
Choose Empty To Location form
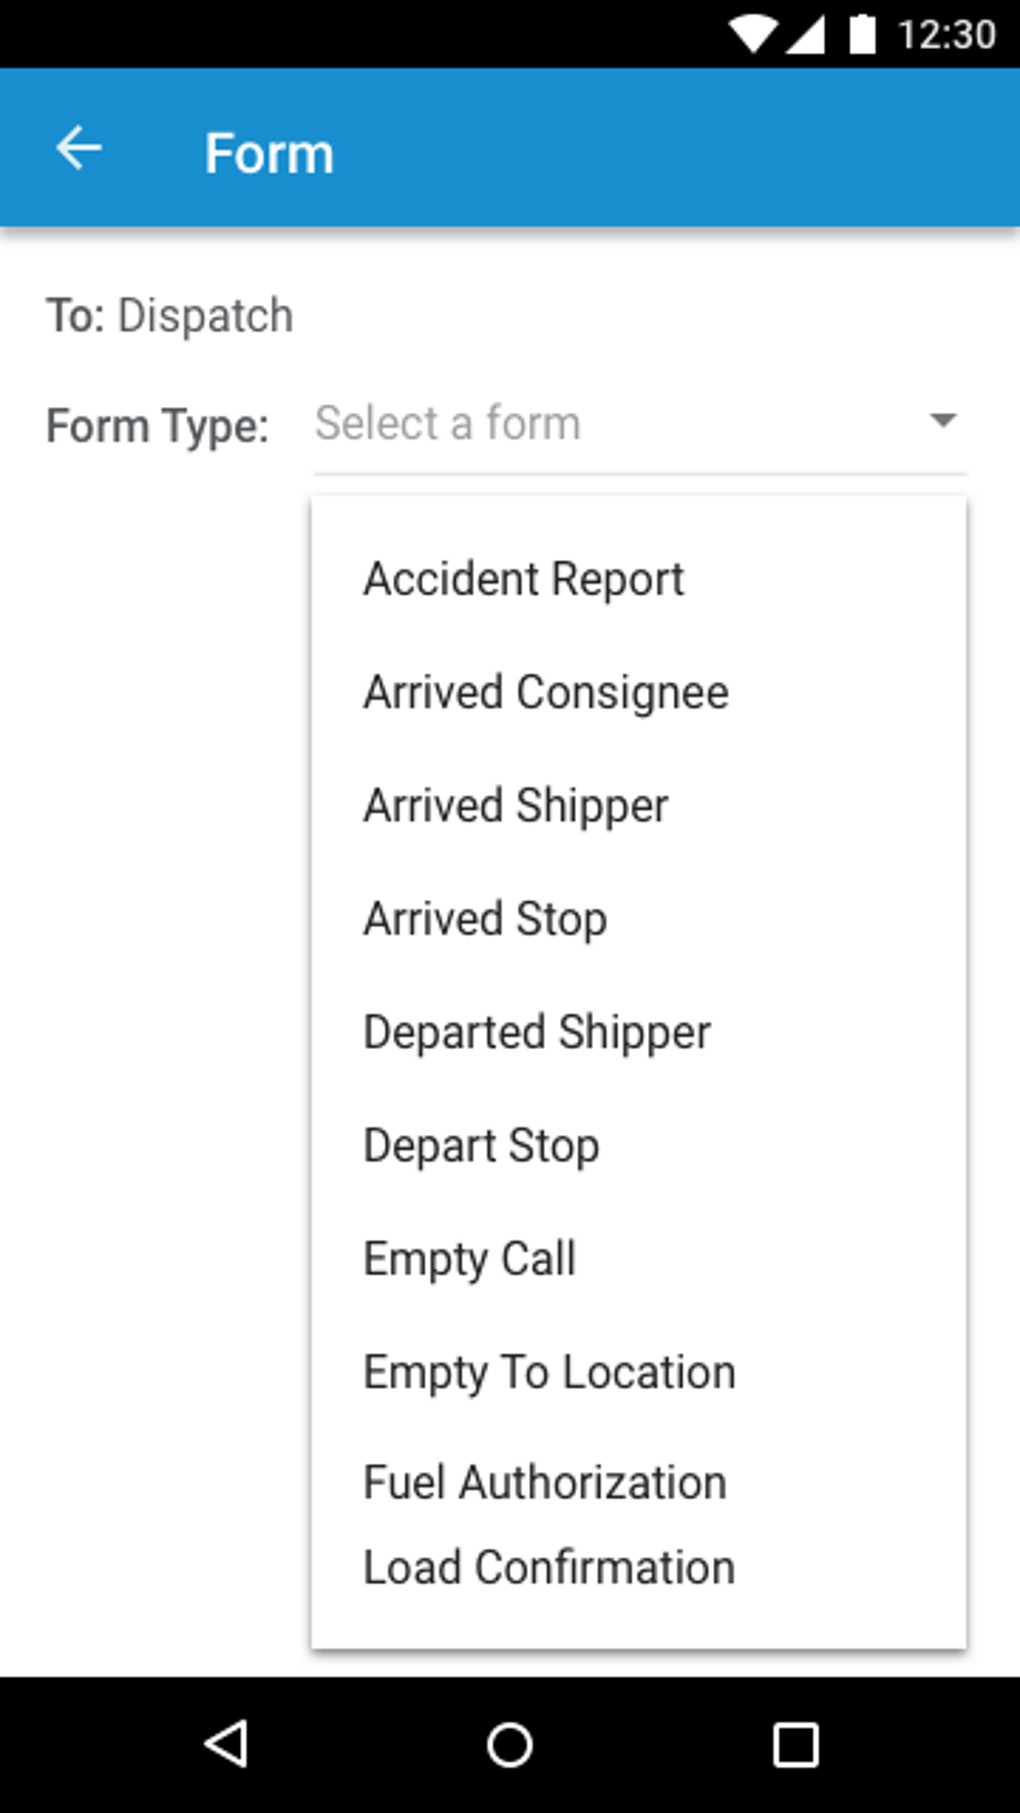pos(549,1372)
